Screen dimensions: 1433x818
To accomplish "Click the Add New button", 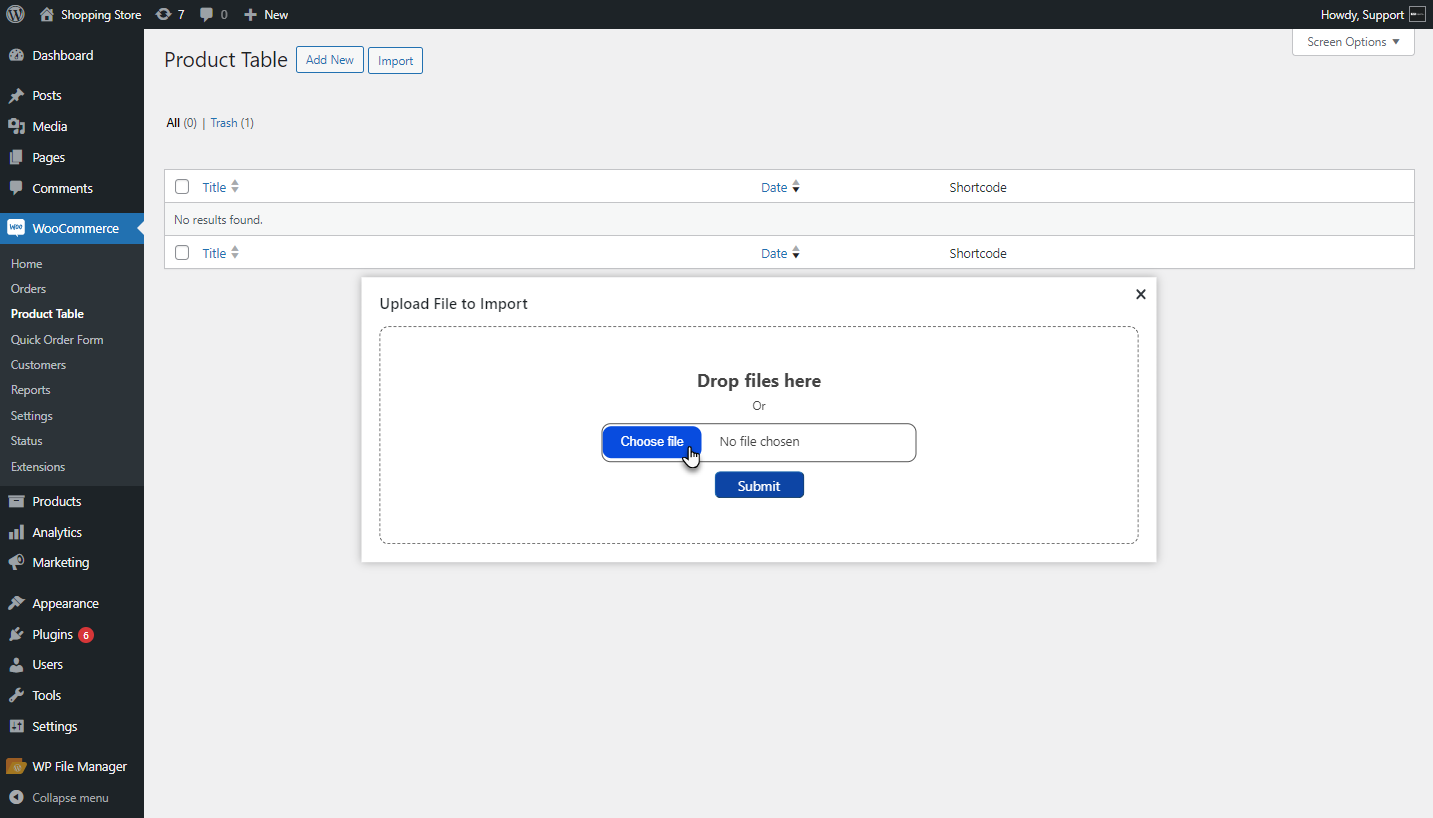I will (330, 60).
